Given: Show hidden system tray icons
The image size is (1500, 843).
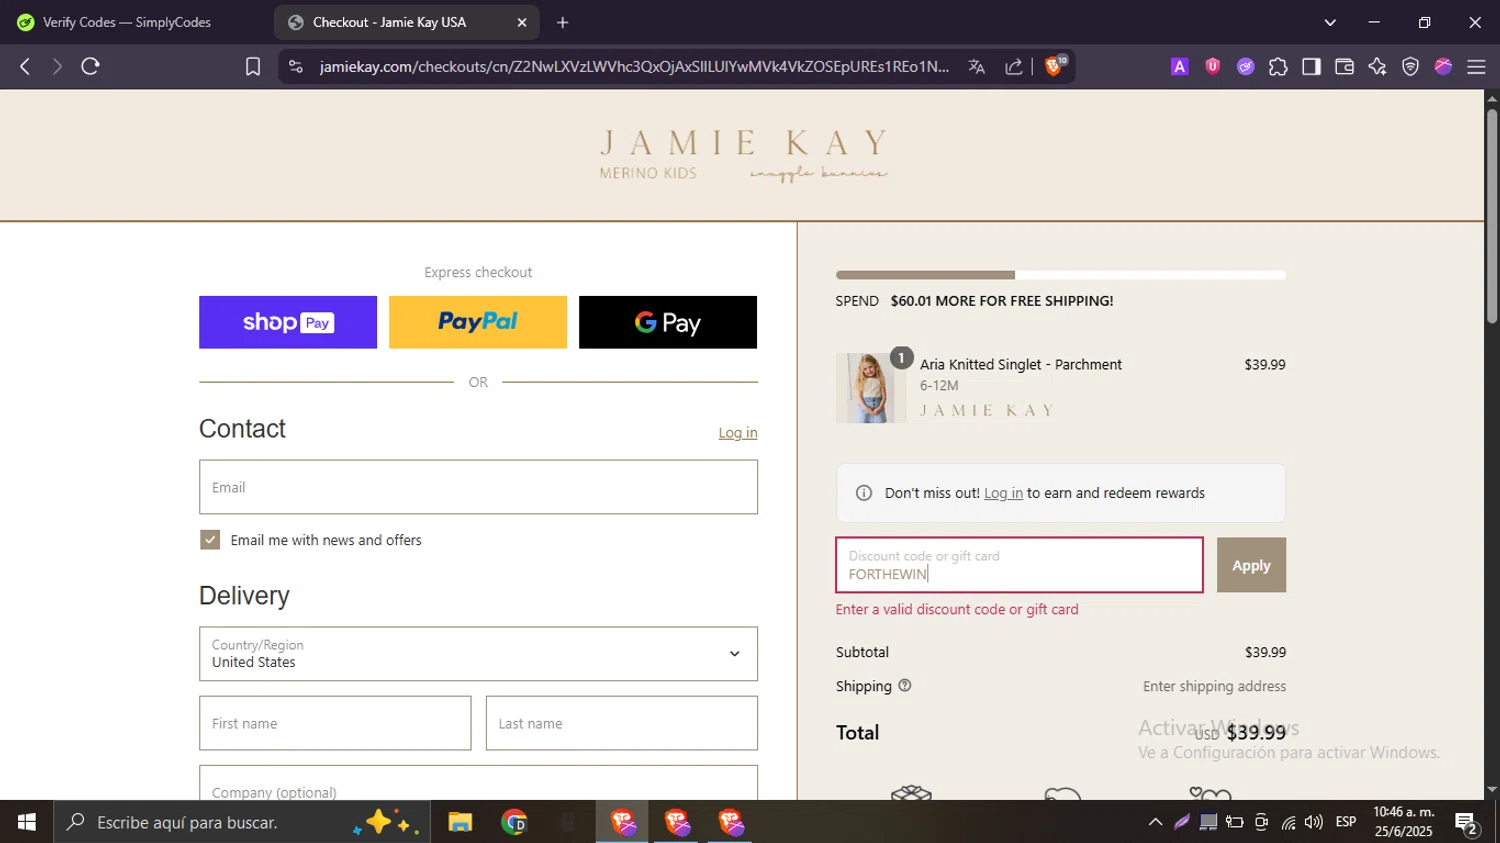Looking at the screenshot, I should click(x=1155, y=822).
